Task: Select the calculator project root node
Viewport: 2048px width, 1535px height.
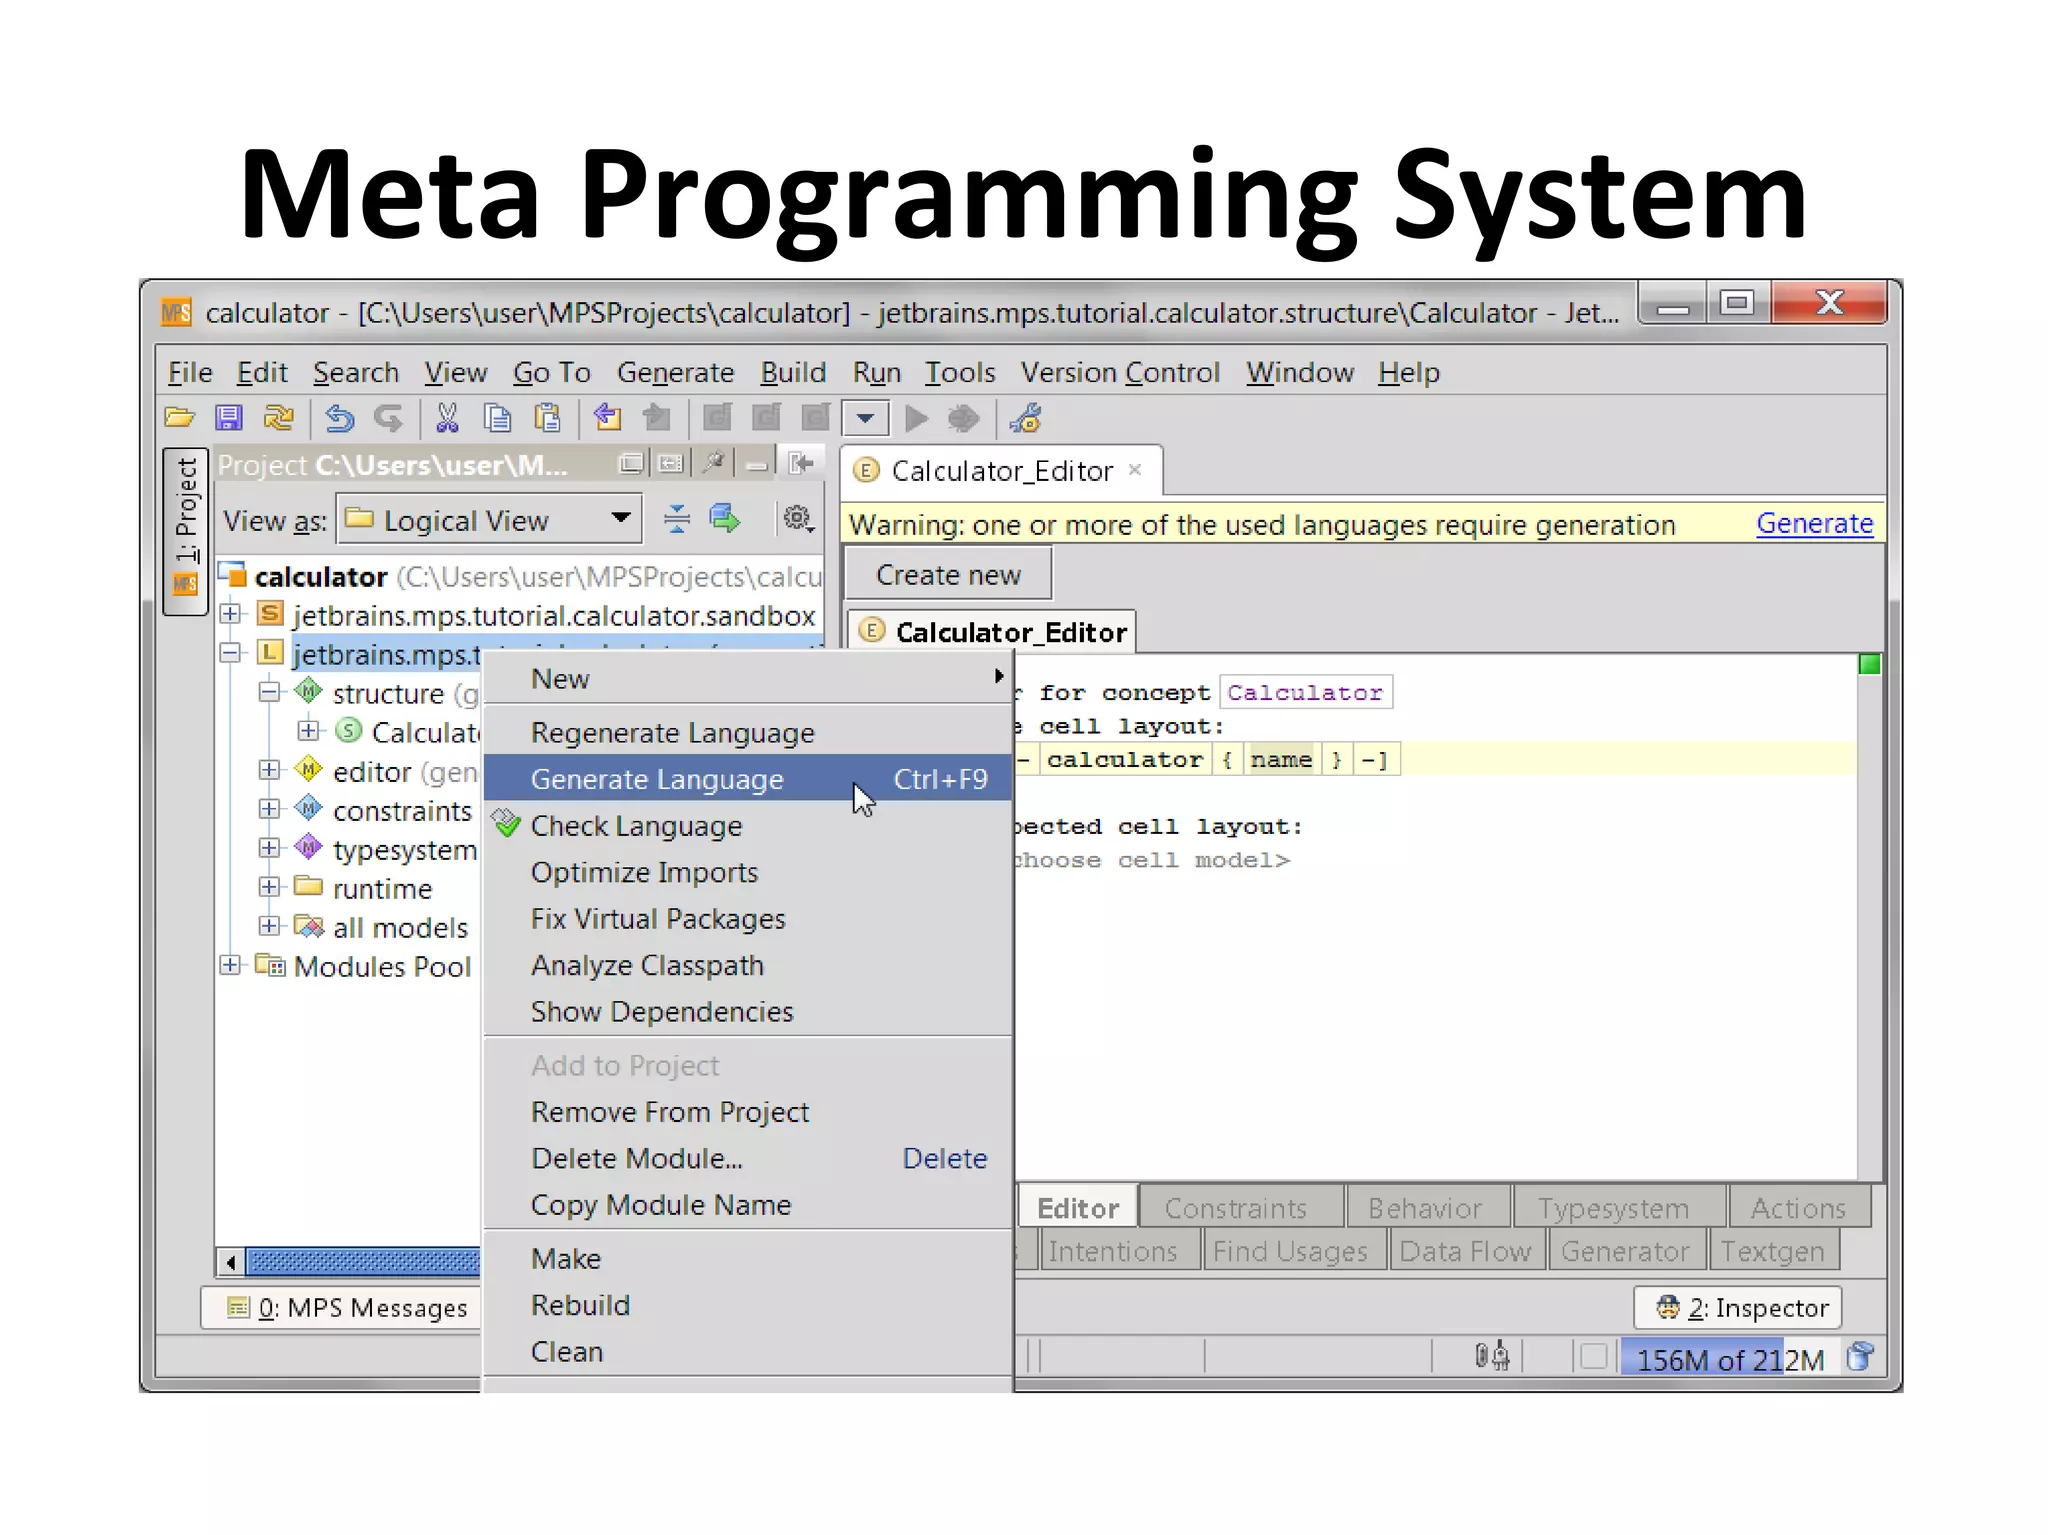Action: click(520, 577)
